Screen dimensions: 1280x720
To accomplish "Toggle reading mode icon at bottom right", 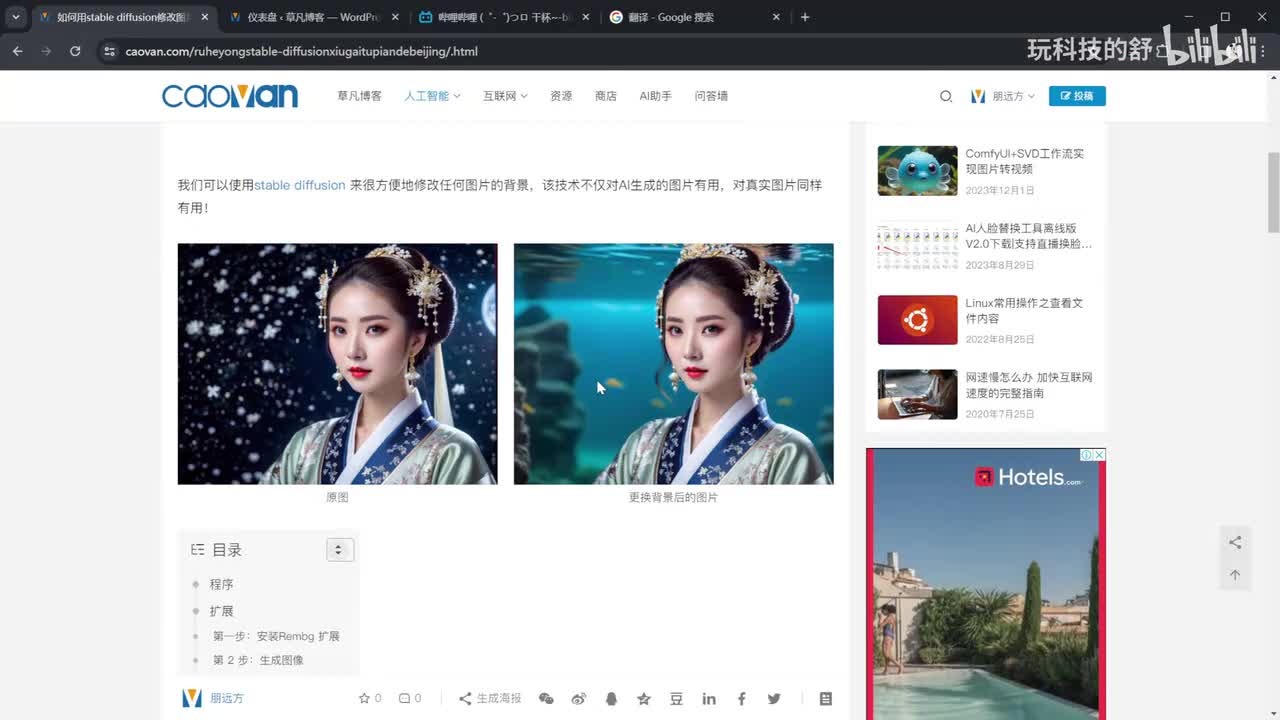I will click(x=825, y=699).
